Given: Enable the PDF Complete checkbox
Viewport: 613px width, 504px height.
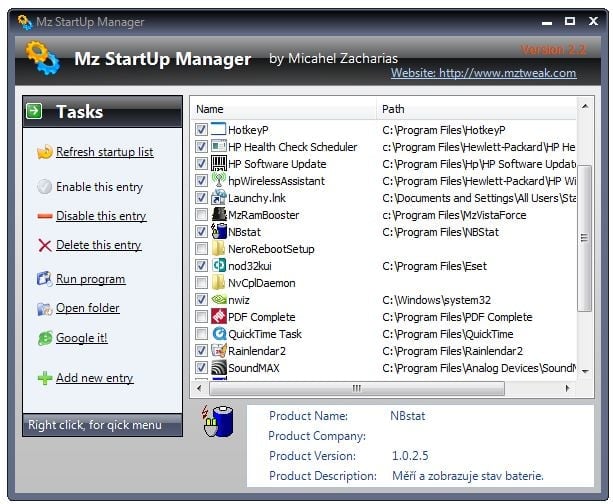Looking at the screenshot, I should pos(201,317).
